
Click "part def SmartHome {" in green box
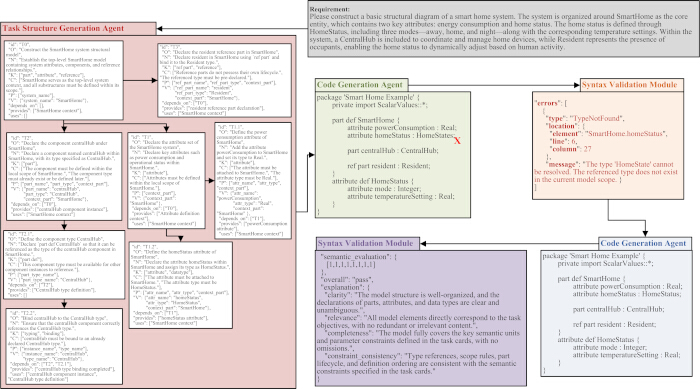pos(366,120)
